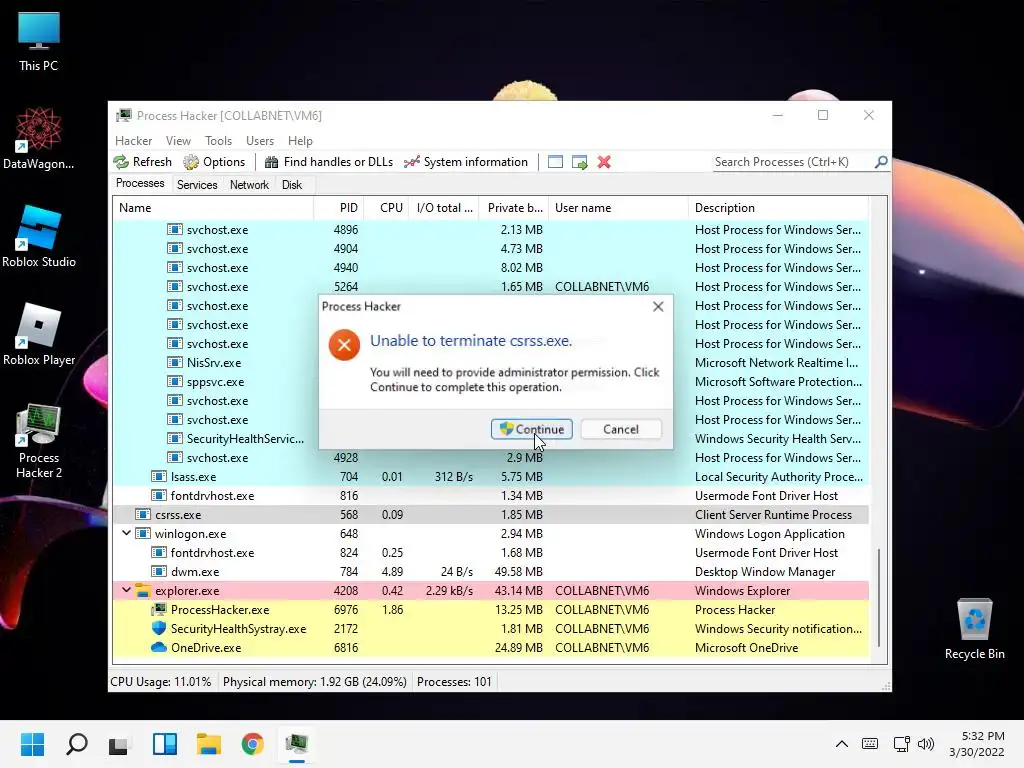Click the OneDrive cloud icon in process list
The height and width of the screenshot is (768, 1024).
[x=159, y=647]
